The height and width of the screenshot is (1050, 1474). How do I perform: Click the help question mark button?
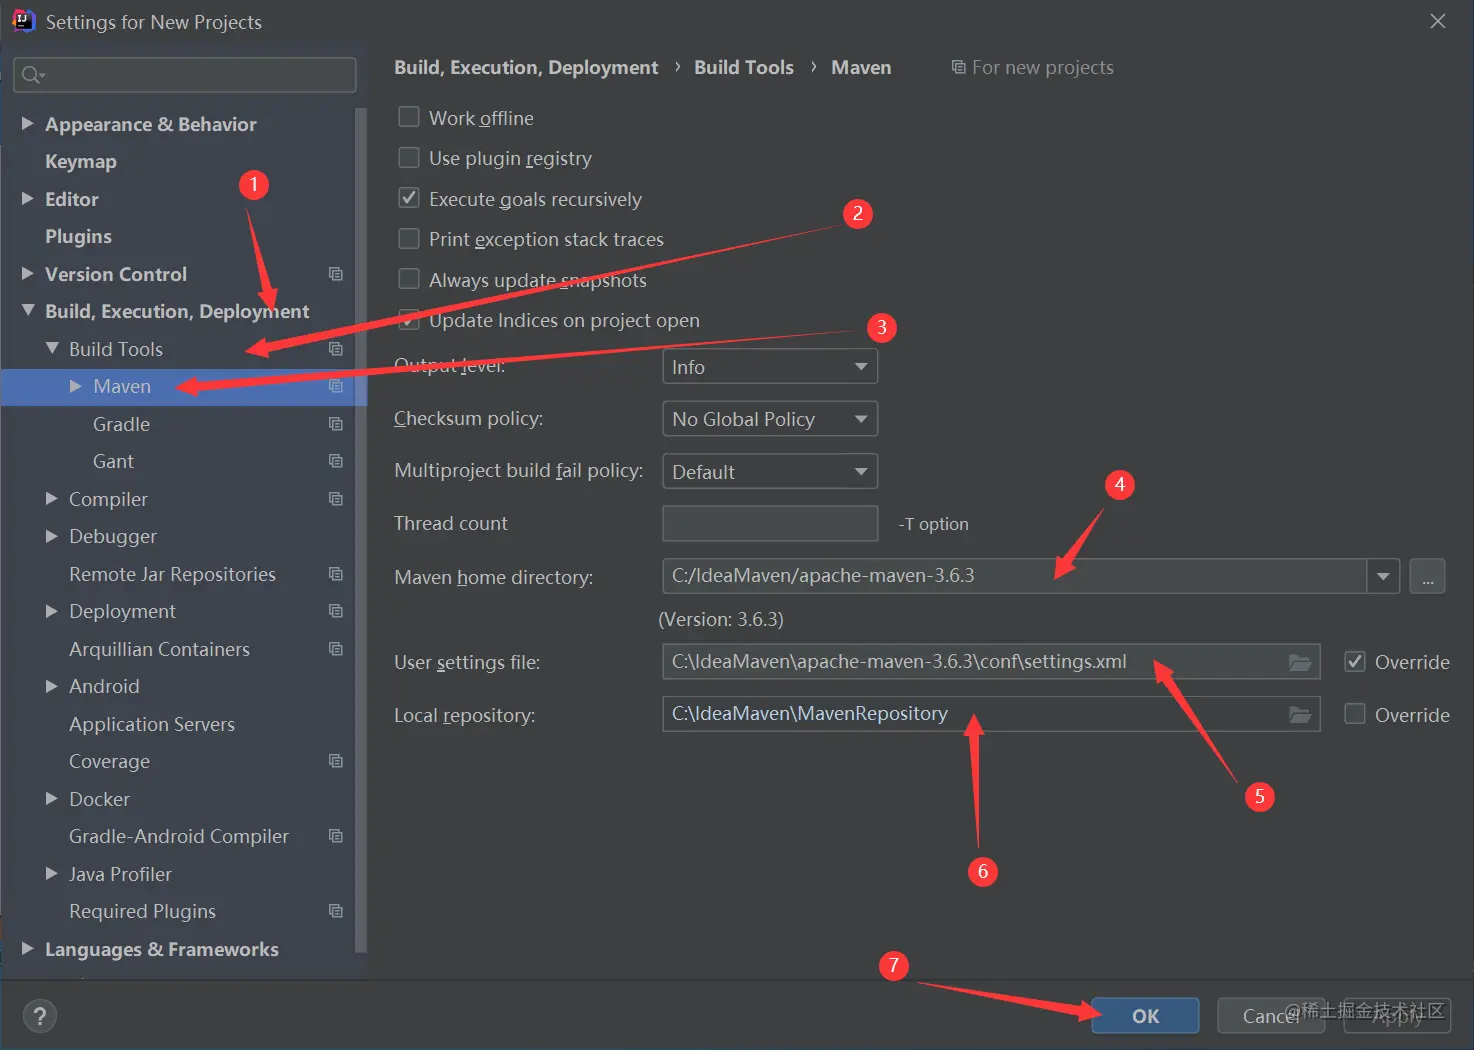click(39, 1017)
